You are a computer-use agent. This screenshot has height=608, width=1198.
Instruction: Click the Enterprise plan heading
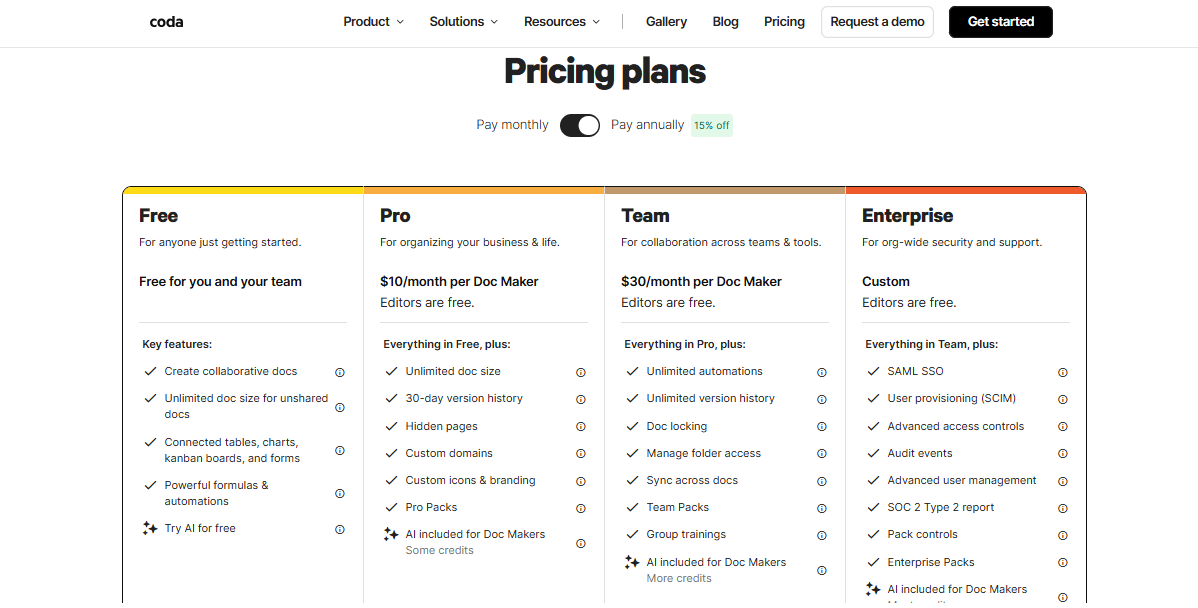pyautogui.click(x=908, y=215)
